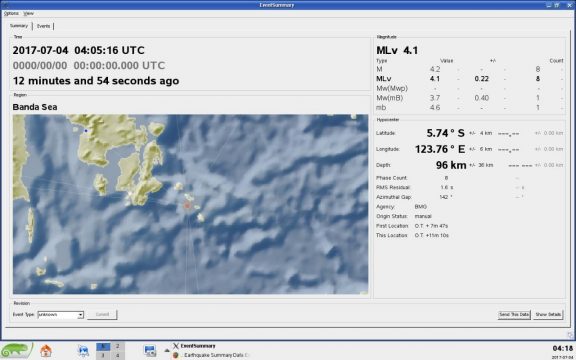Click the origin time 2017-07-04 04:05:16 UTC
The height and width of the screenshot is (360, 576).
coord(79,50)
